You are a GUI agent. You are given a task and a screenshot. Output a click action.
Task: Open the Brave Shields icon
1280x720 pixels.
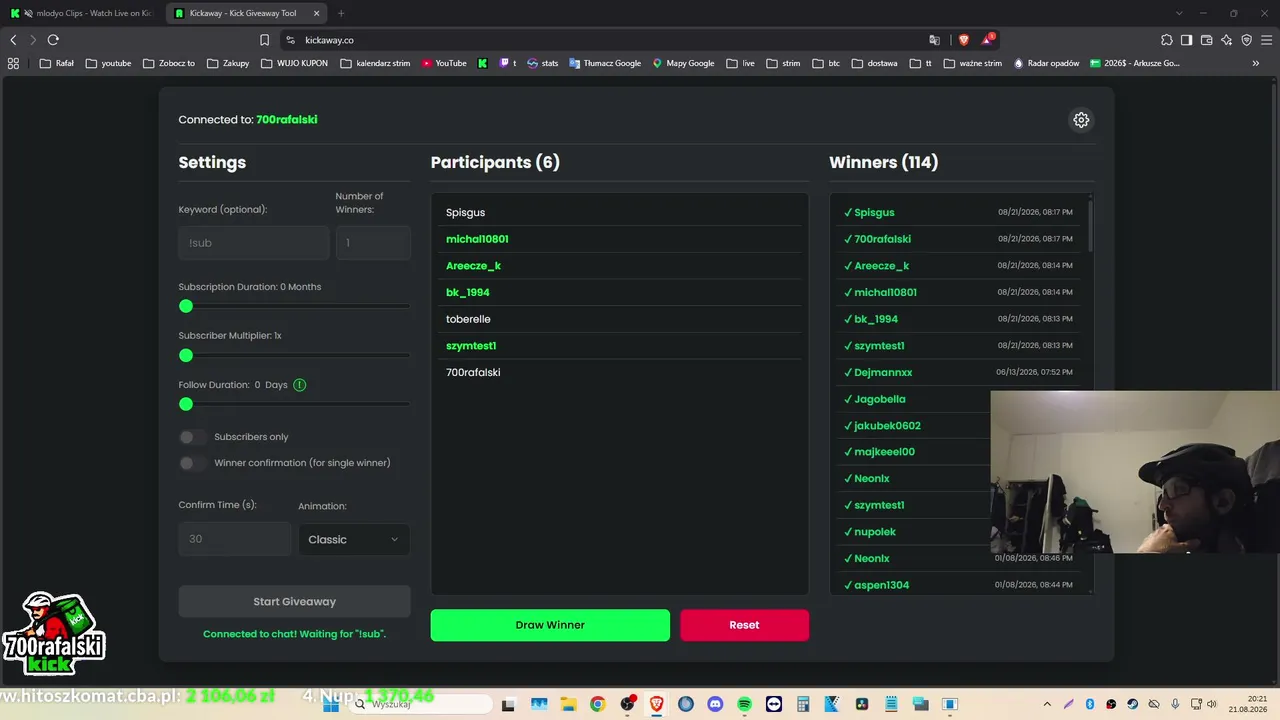click(964, 40)
